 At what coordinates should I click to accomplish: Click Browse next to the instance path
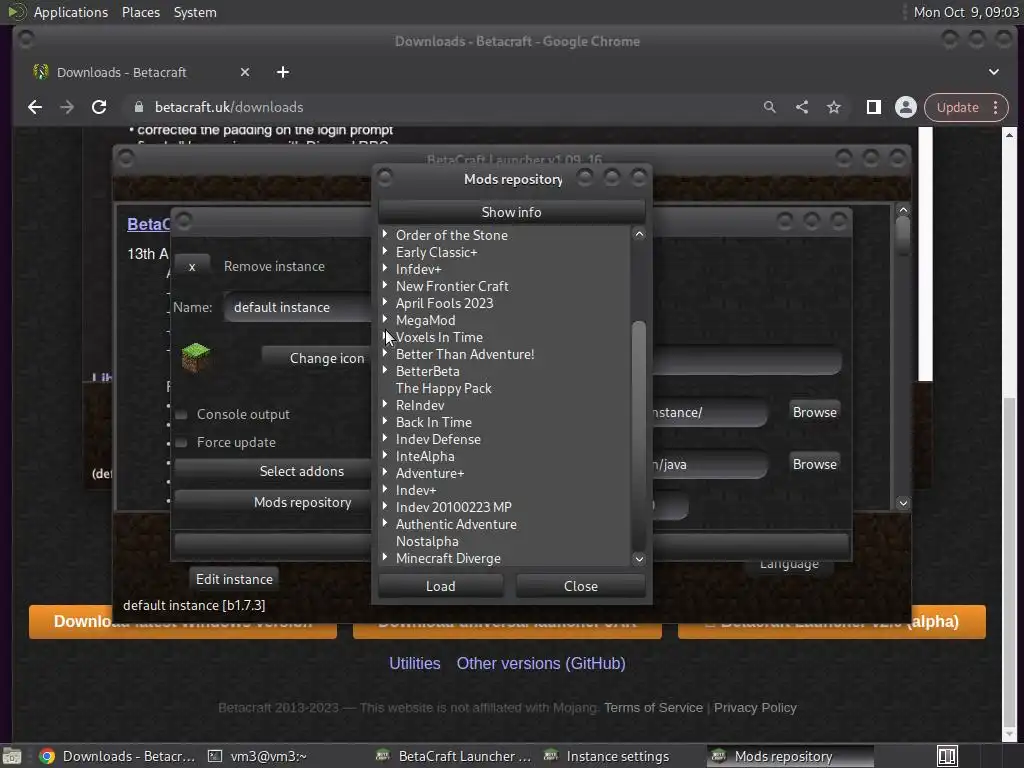[814, 413]
